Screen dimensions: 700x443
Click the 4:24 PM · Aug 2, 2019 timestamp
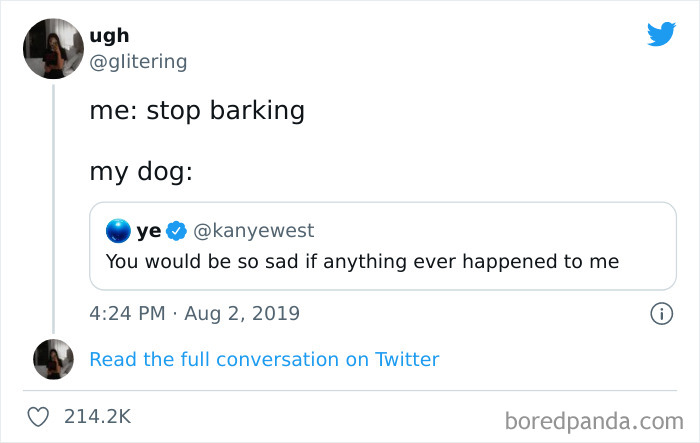pos(194,313)
